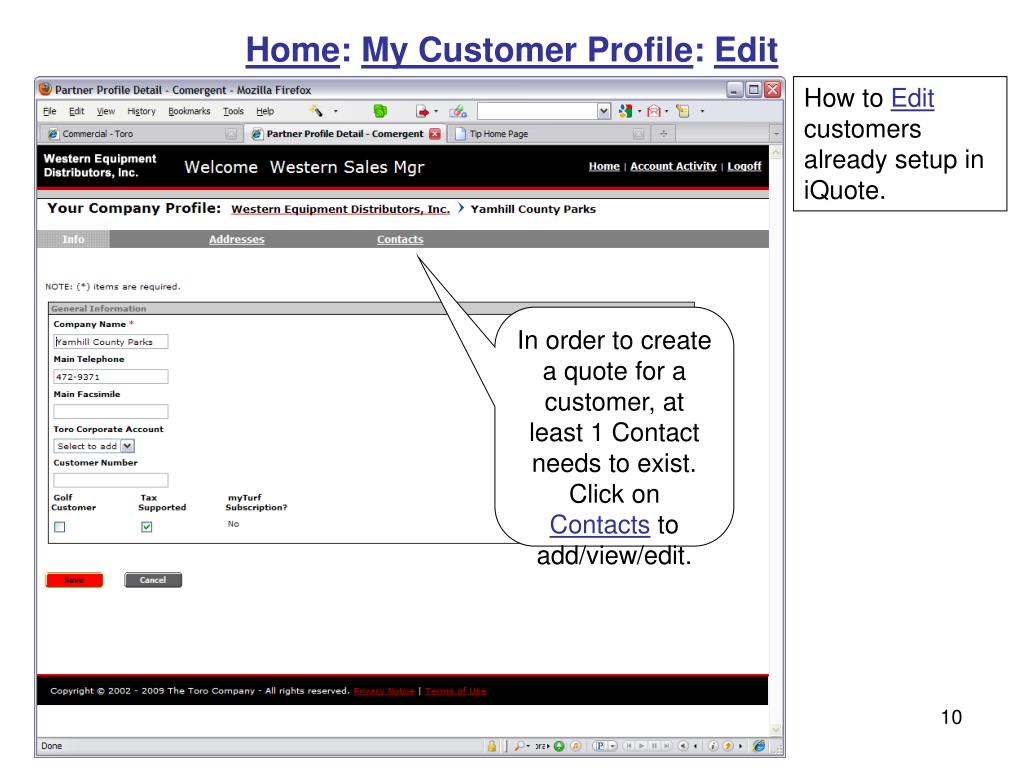Click the info 'i' icon in status bar
The width and height of the screenshot is (1024, 768).
[712, 746]
